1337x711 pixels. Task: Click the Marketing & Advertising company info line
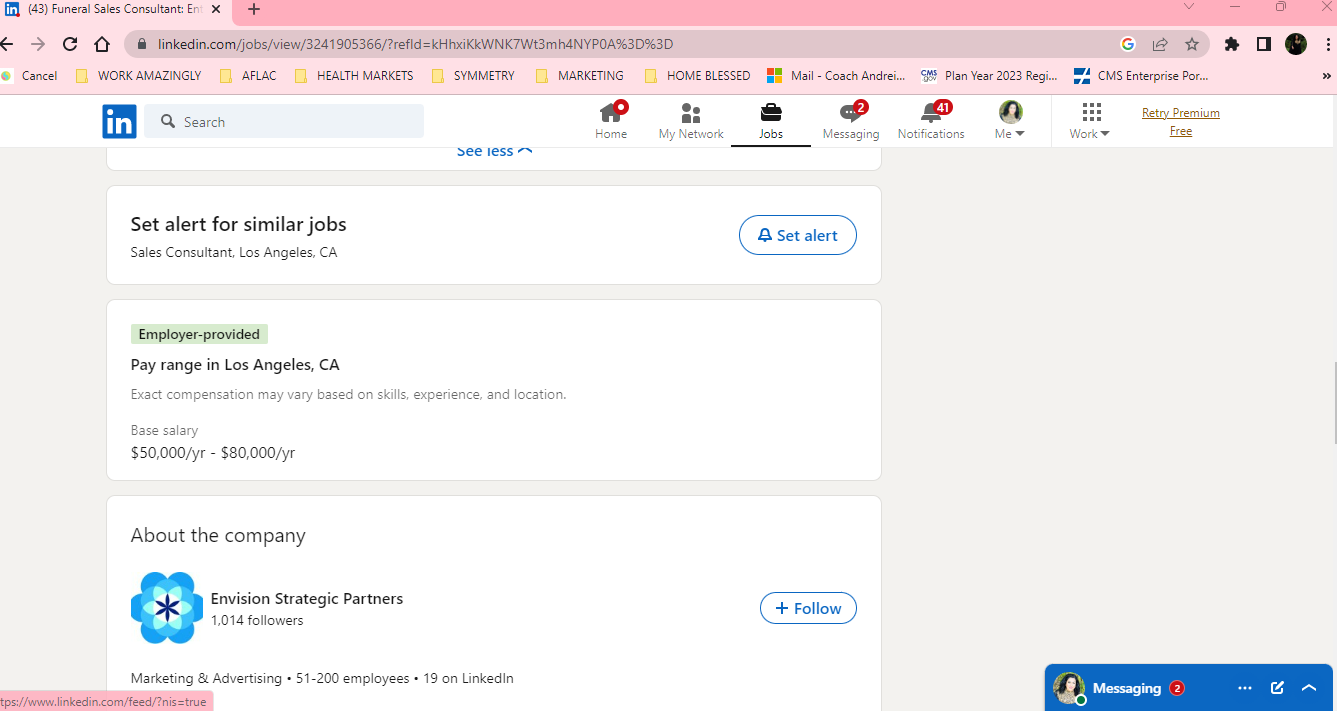(322, 678)
